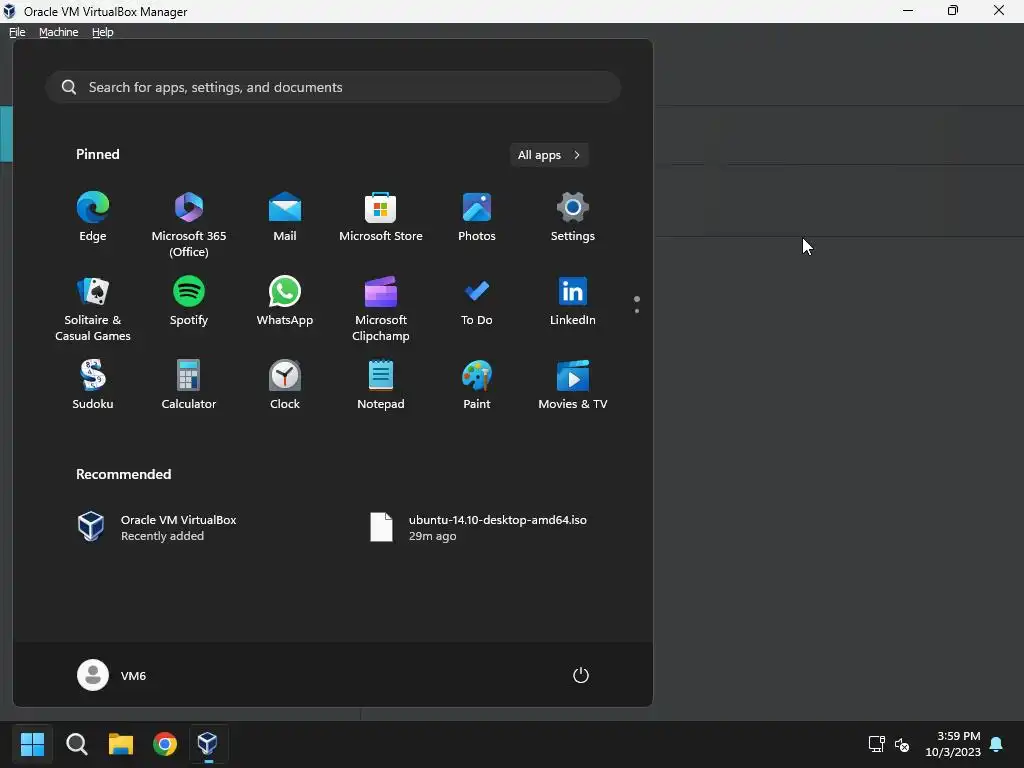Viewport: 1024px width, 768px height.
Task: Open Settings from pinned apps
Action: pos(573,217)
